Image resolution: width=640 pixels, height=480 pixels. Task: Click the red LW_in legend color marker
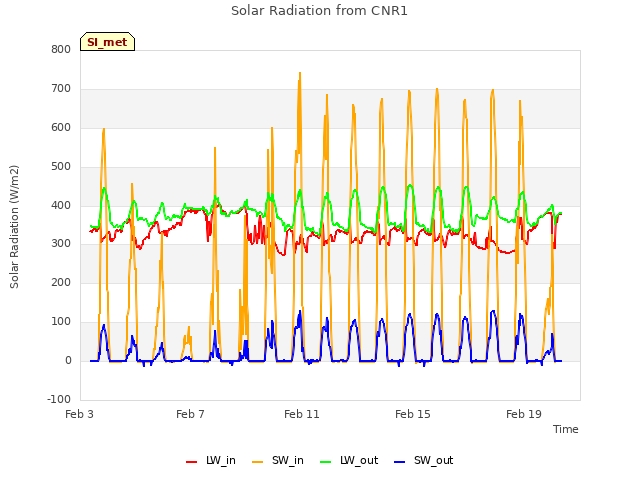191,462
